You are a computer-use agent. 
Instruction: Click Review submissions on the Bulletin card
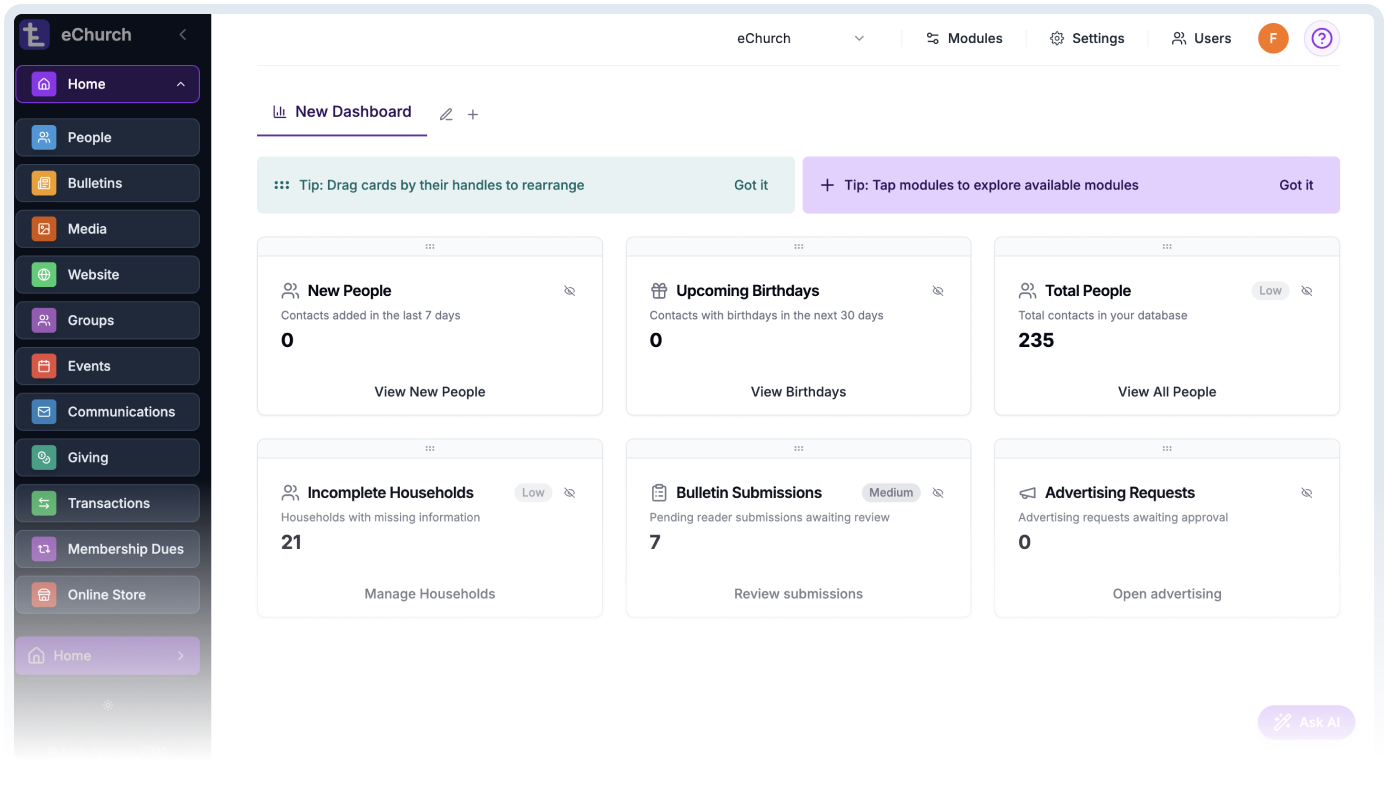coord(797,593)
